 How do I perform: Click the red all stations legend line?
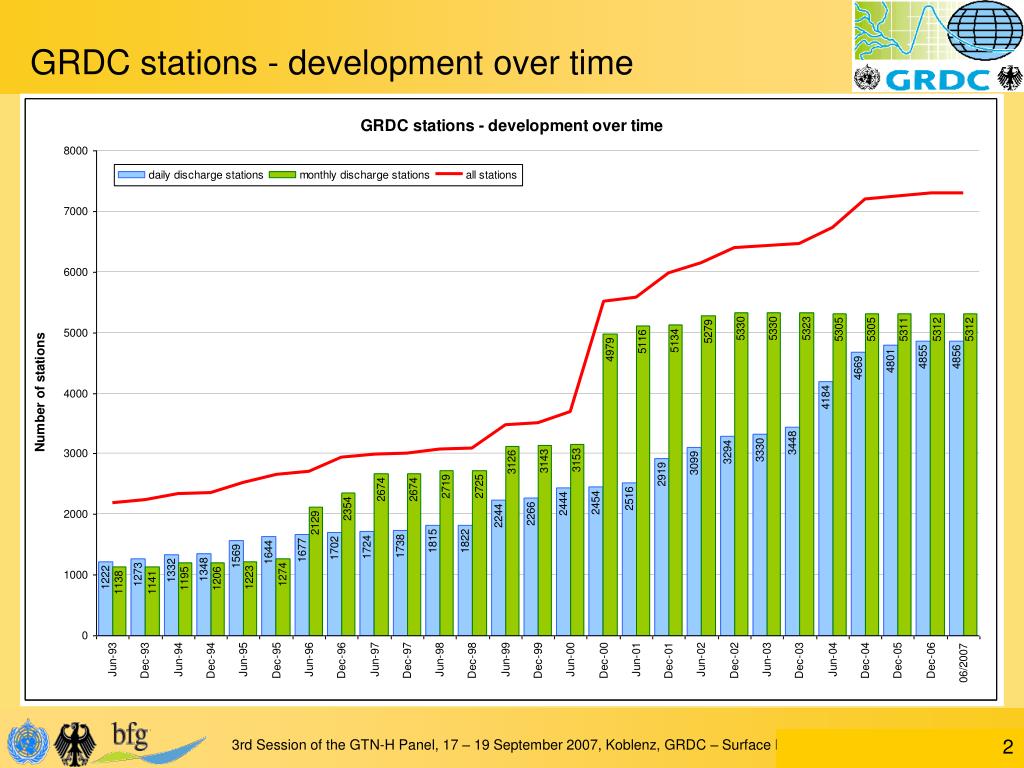pos(448,175)
